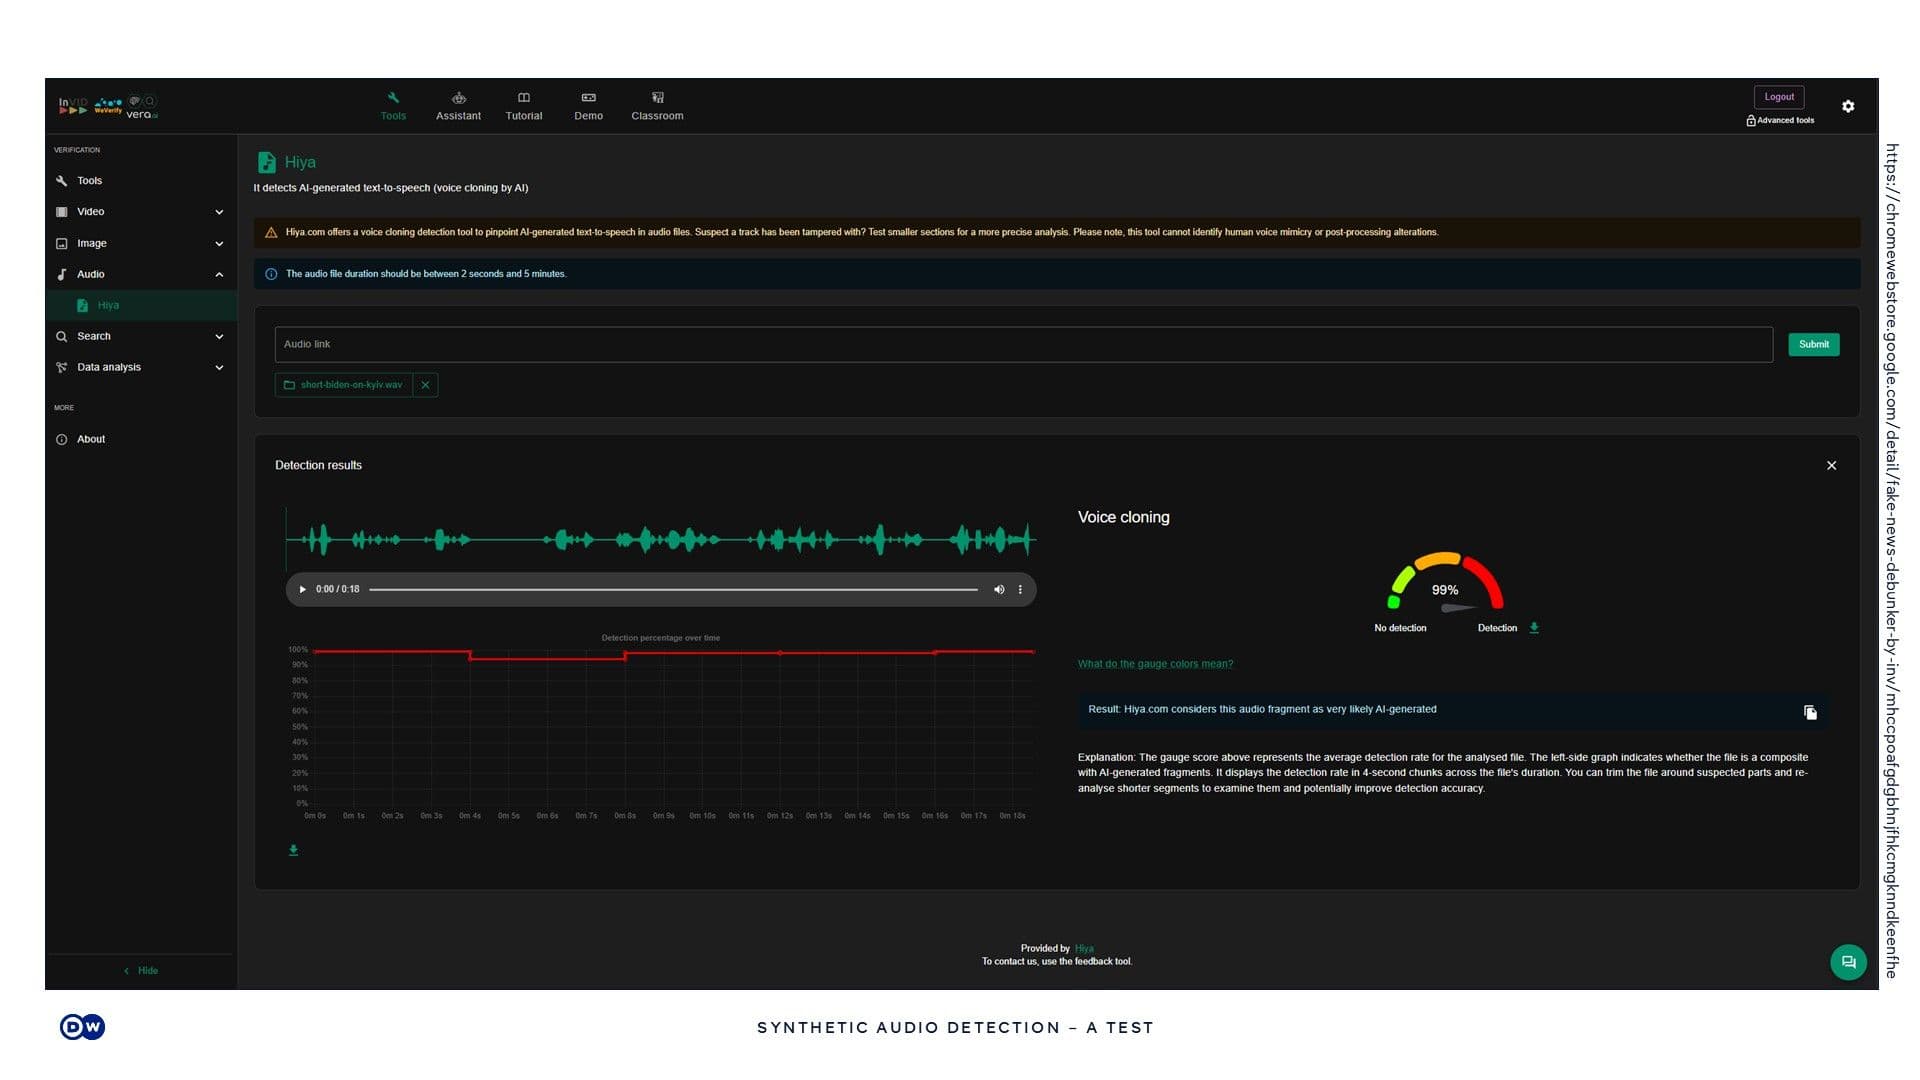Download the detection graph below chart
This screenshot has width=1920, height=1080.
(293, 850)
